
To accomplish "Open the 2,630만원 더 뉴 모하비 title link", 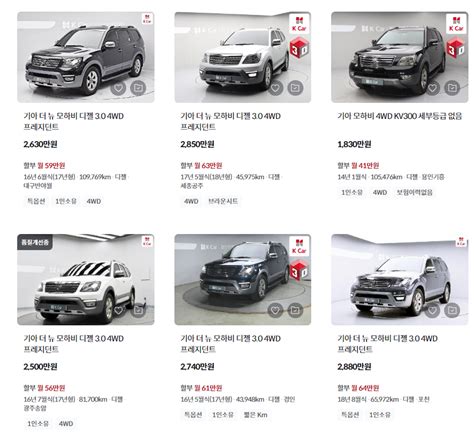I will (x=74, y=121).
